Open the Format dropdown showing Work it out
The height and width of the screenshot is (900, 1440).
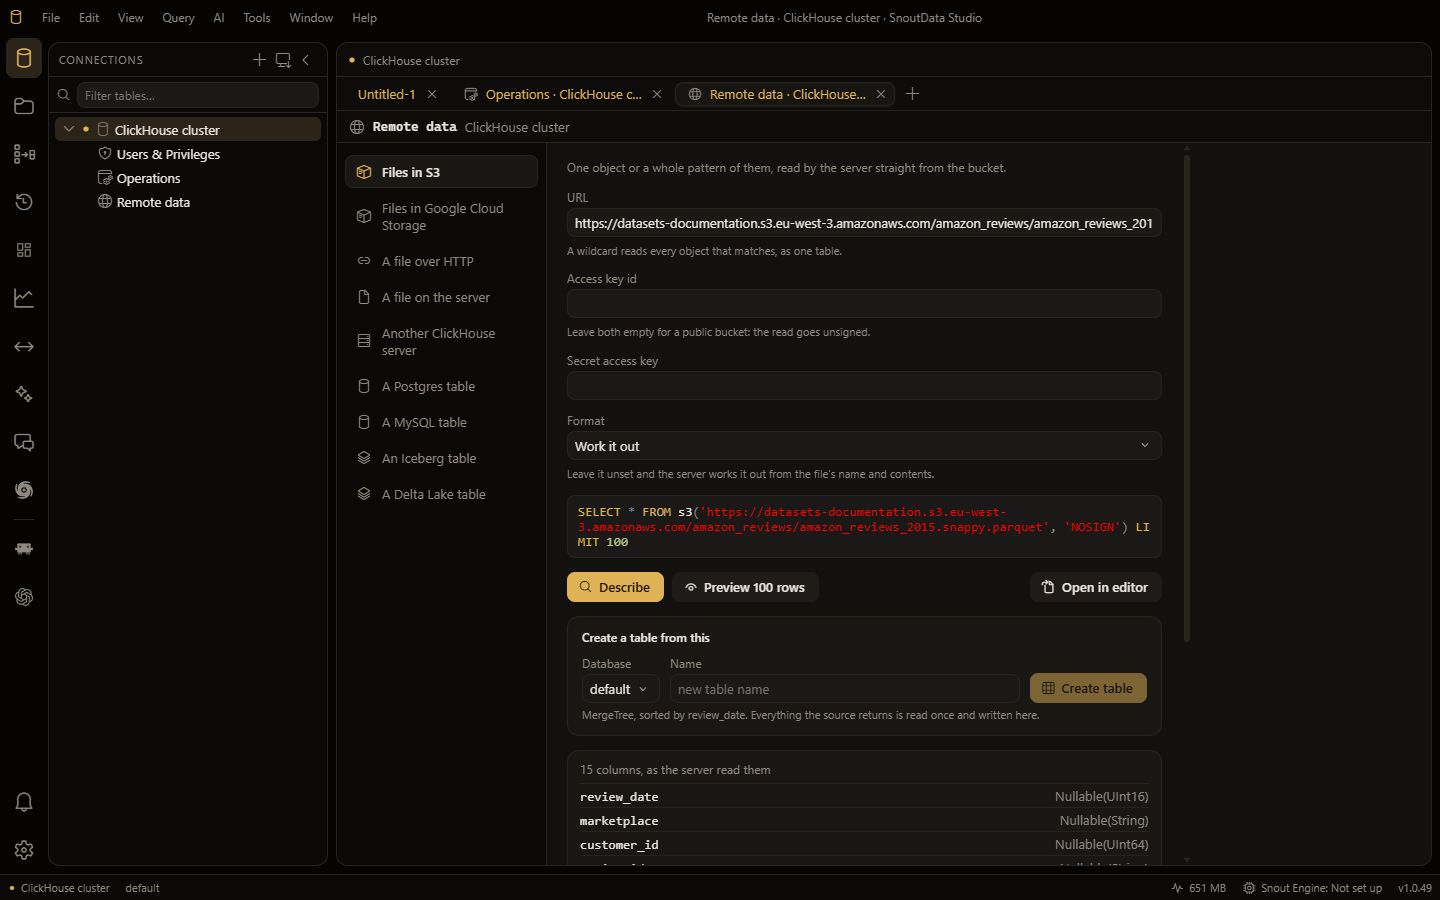point(864,446)
